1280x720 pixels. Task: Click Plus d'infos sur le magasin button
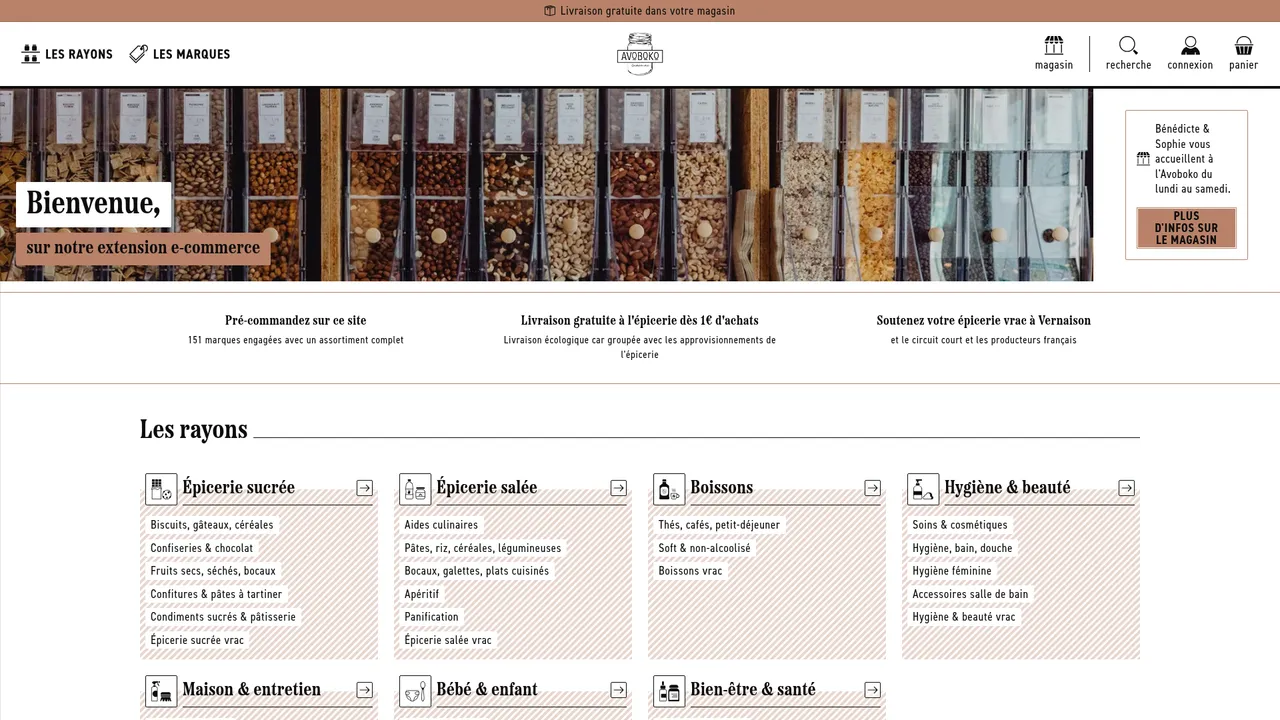1186,228
